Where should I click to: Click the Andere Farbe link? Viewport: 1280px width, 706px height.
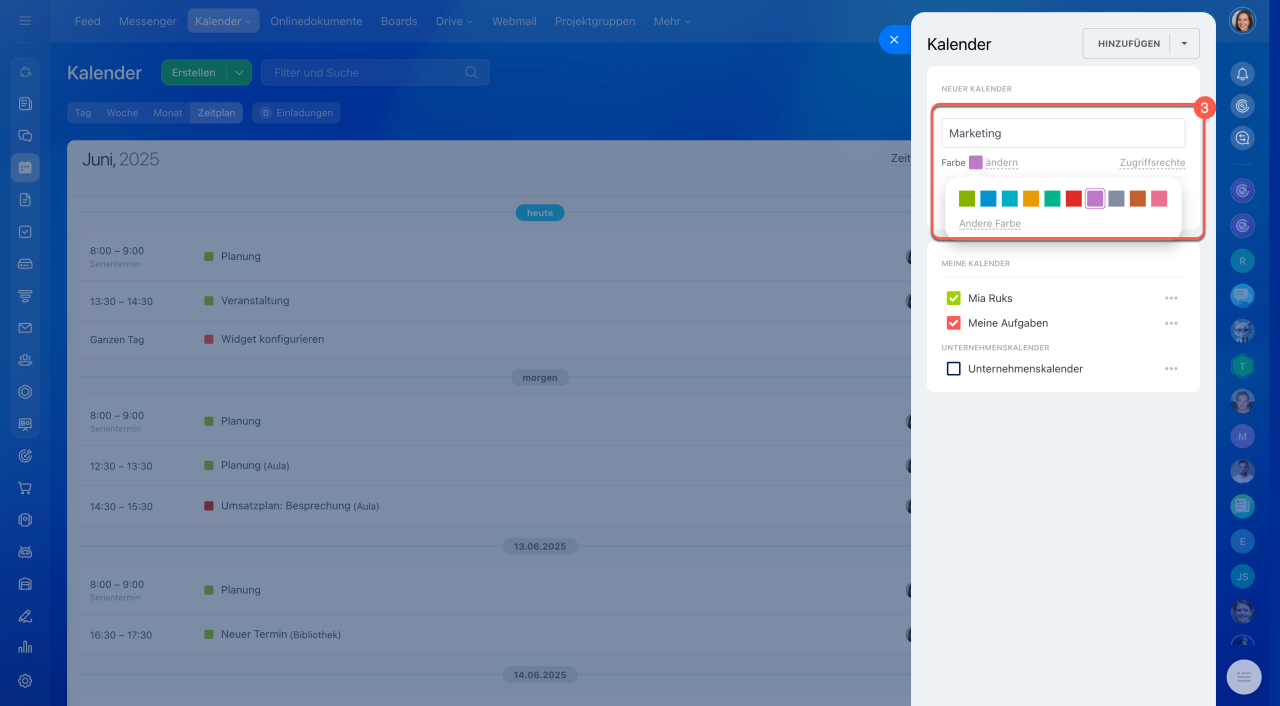tap(990, 224)
